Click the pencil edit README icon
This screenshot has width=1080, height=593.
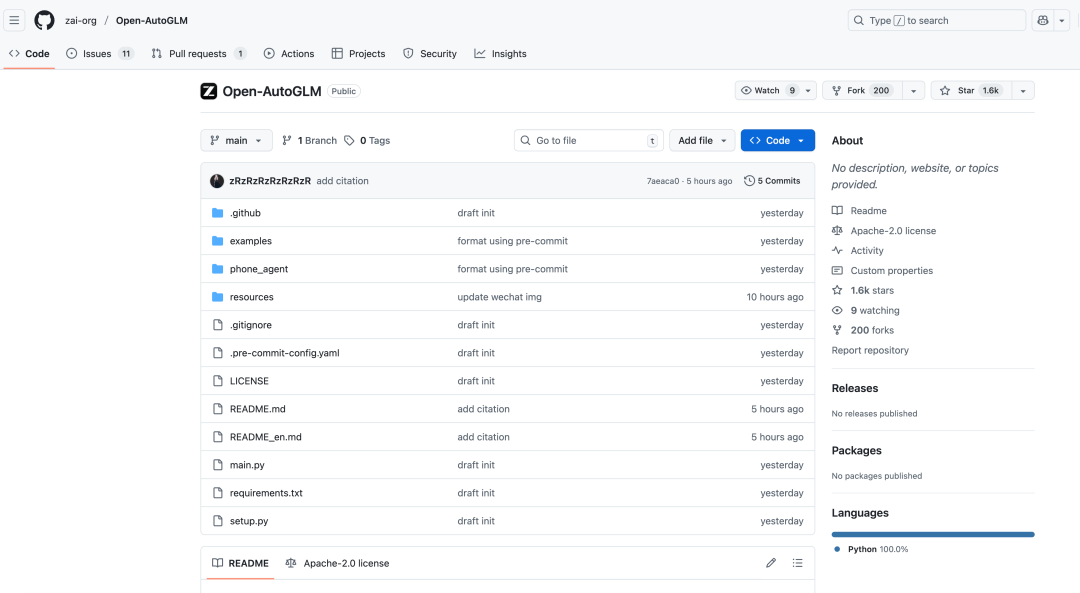771,563
